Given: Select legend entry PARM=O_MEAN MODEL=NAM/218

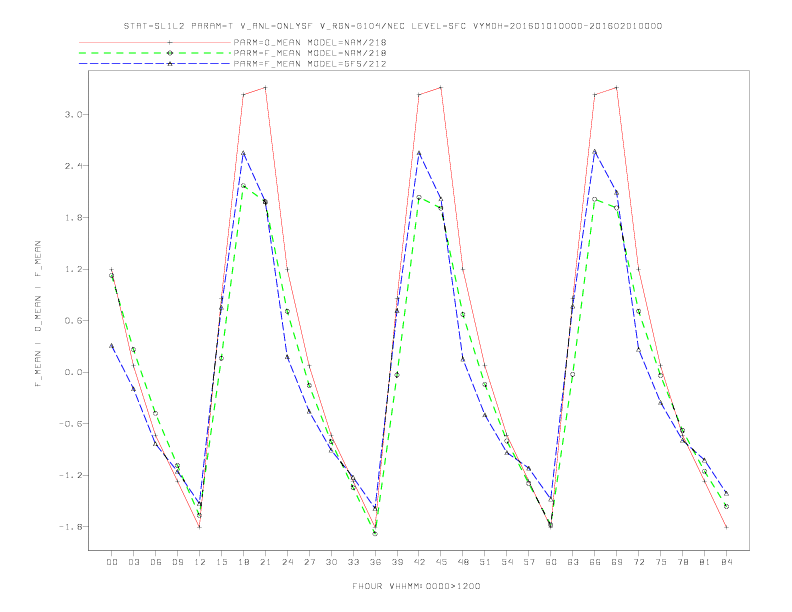Looking at the screenshot, I should pos(310,42).
